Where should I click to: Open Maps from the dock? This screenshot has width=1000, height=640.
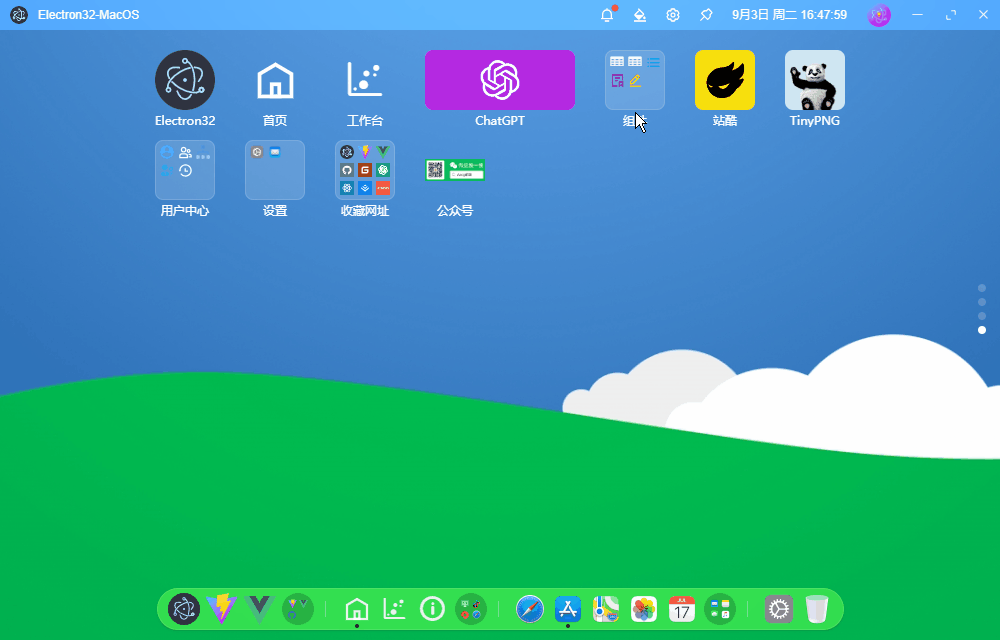606,609
